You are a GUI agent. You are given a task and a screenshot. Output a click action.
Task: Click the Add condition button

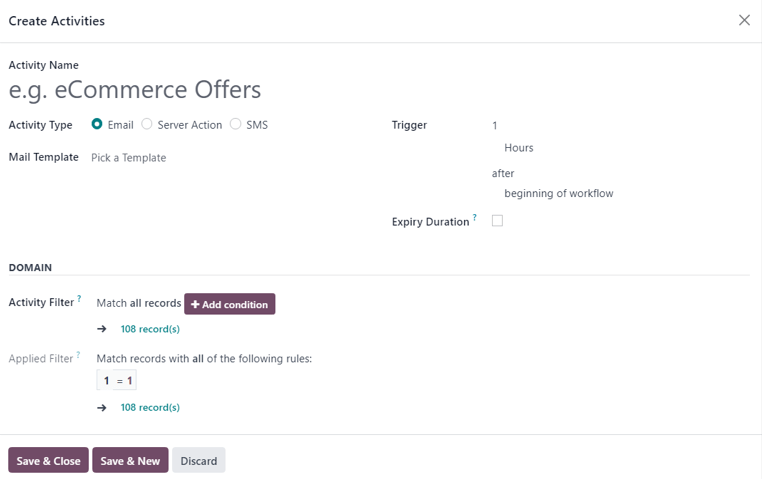229,304
